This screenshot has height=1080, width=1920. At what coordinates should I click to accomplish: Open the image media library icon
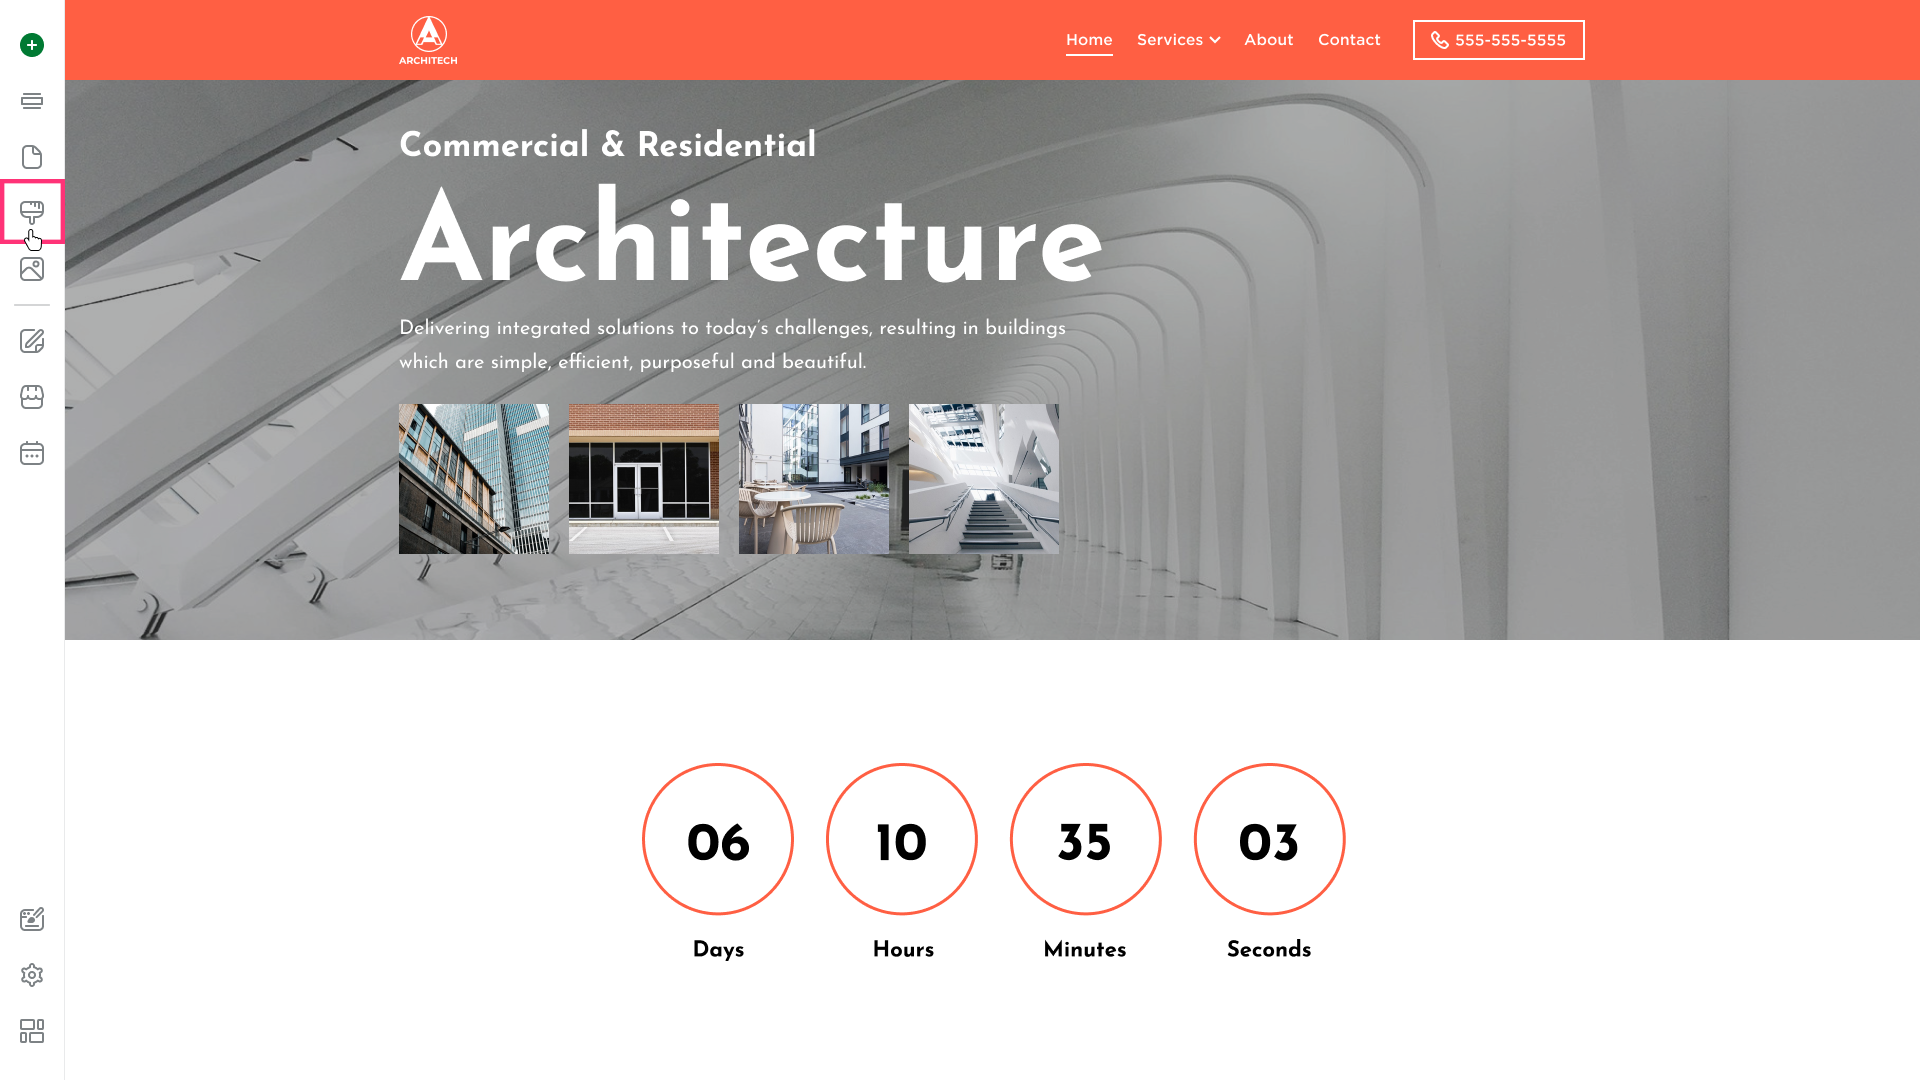click(32, 269)
